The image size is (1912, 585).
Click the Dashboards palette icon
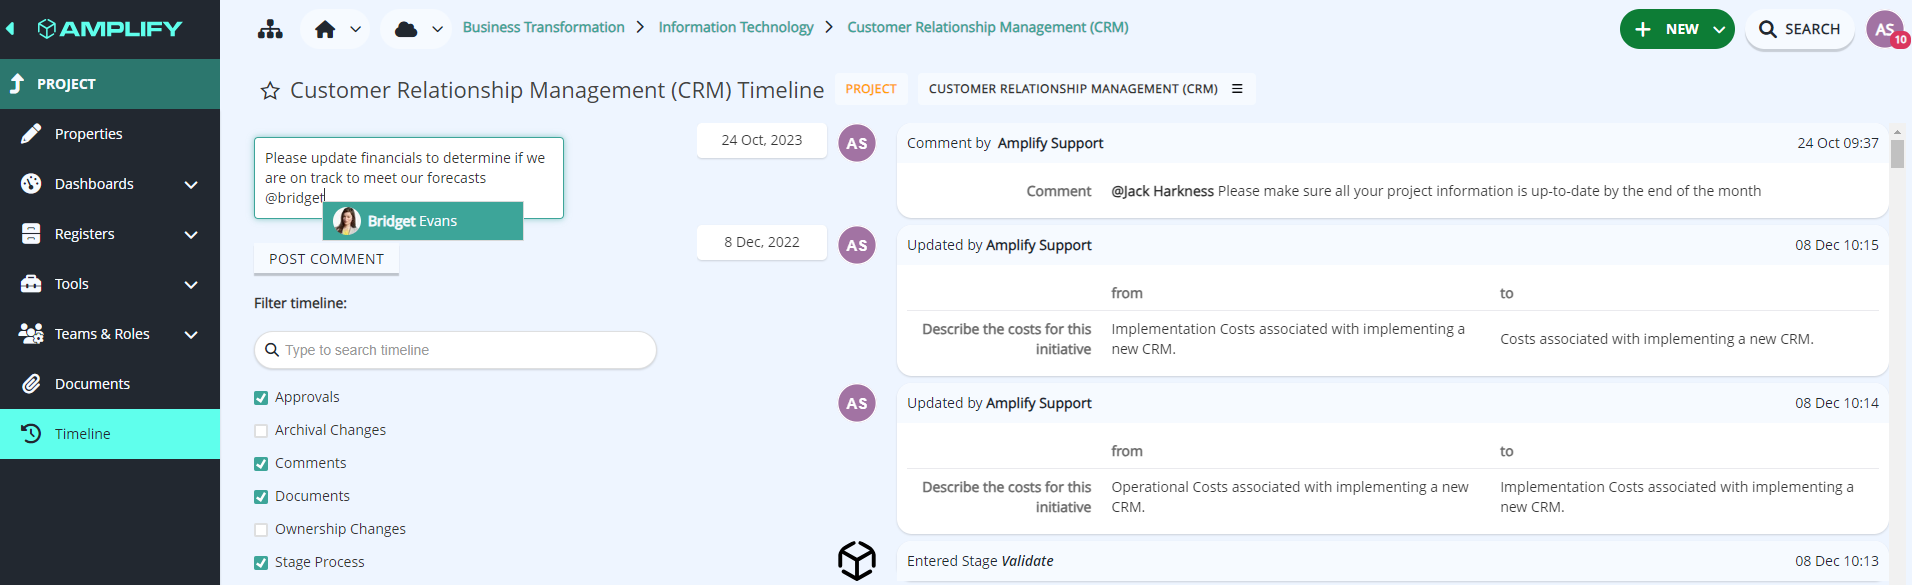pos(31,184)
